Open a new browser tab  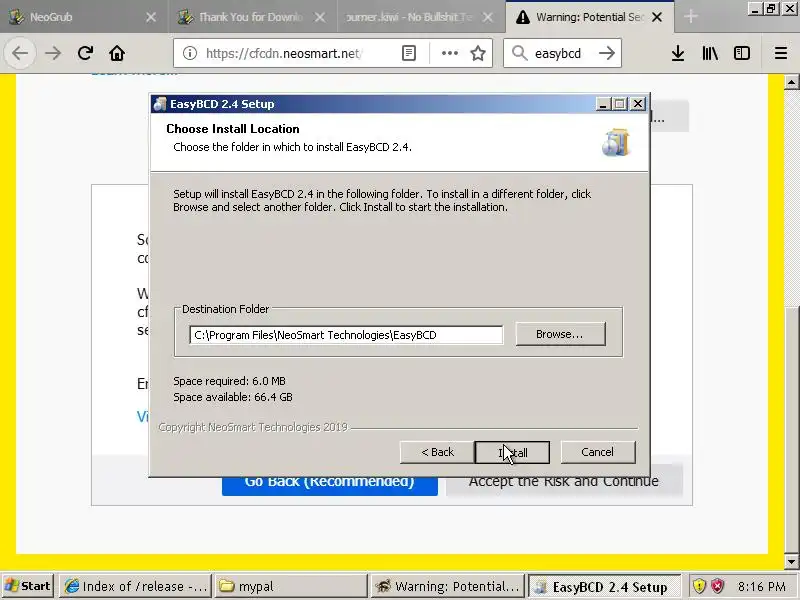[x=691, y=17]
